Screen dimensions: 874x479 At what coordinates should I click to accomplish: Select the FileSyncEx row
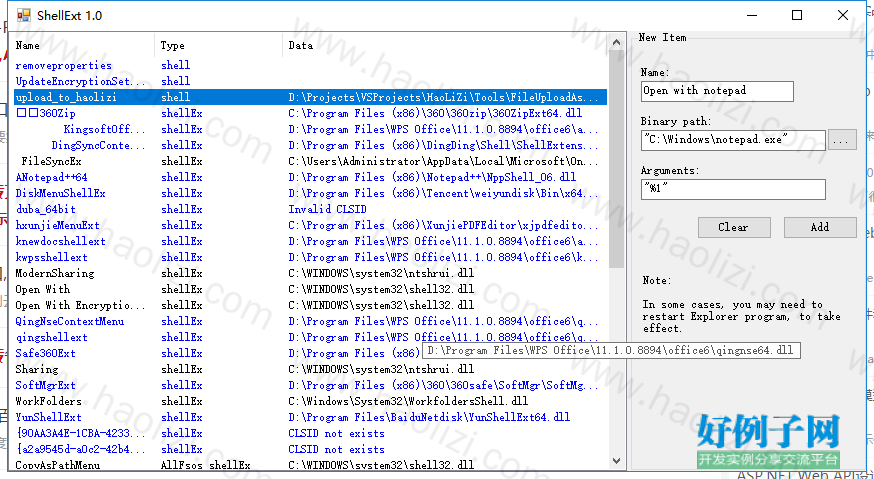click(x=308, y=161)
